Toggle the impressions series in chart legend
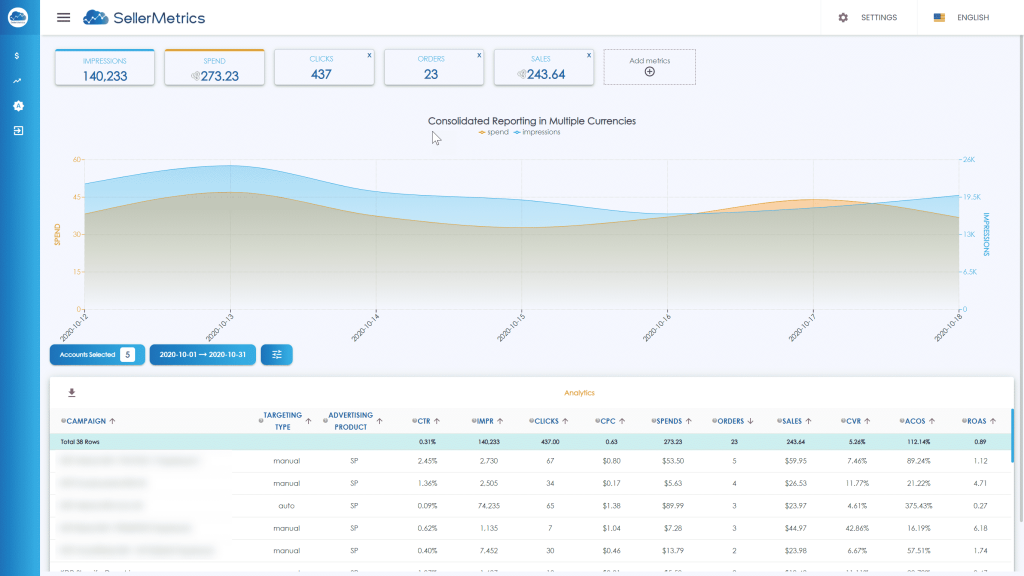The height and width of the screenshot is (576, 1024). [537, 132]
